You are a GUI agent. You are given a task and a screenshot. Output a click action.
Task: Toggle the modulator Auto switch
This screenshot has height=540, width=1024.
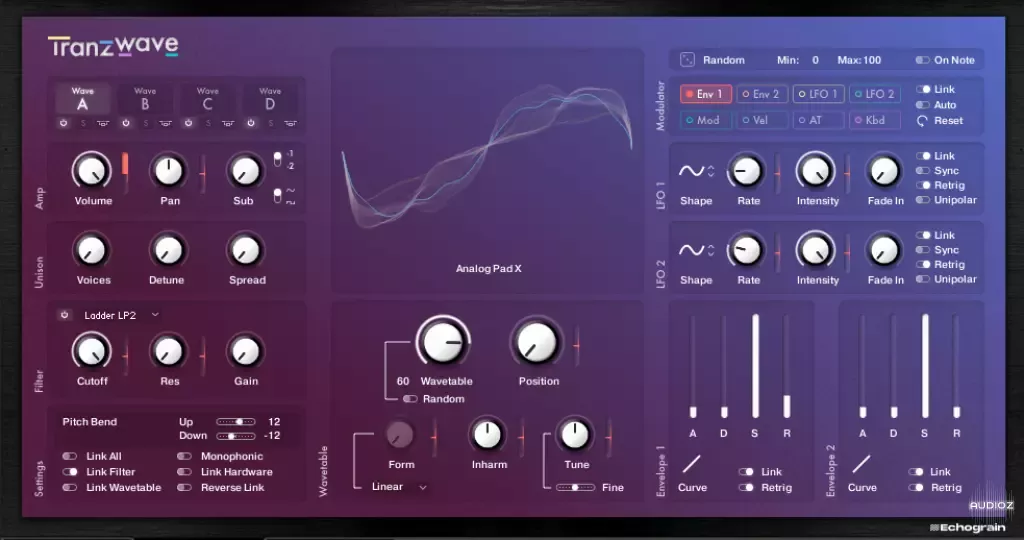point(922,104)
